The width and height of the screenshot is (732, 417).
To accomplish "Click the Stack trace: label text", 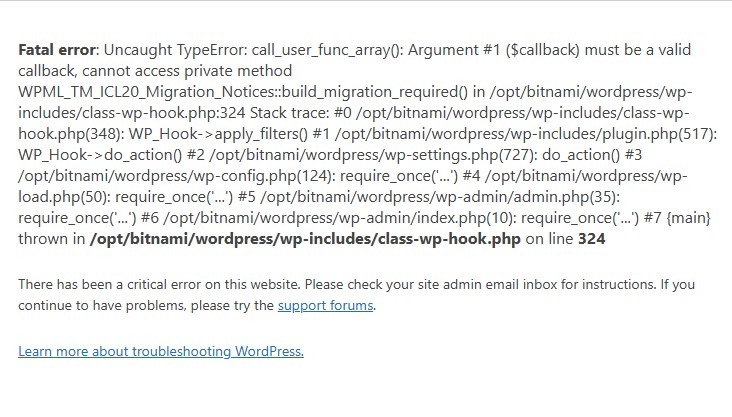I will pyautogui.click(x=289, y=113).
